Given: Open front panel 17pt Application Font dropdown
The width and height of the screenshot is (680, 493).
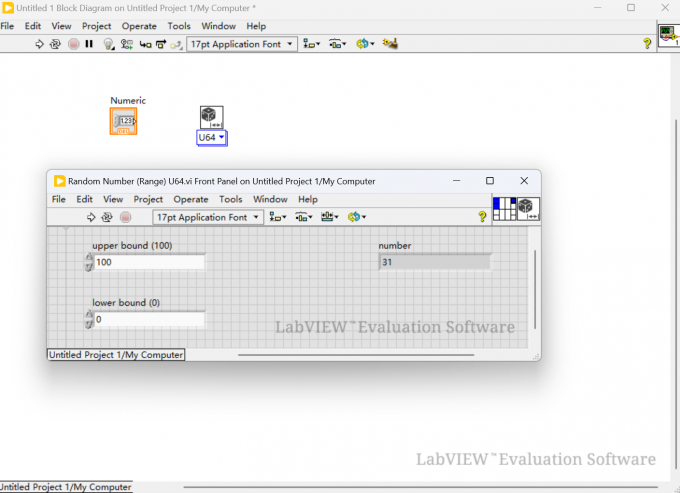Looking at the screenshot, I should pos(208,217).
